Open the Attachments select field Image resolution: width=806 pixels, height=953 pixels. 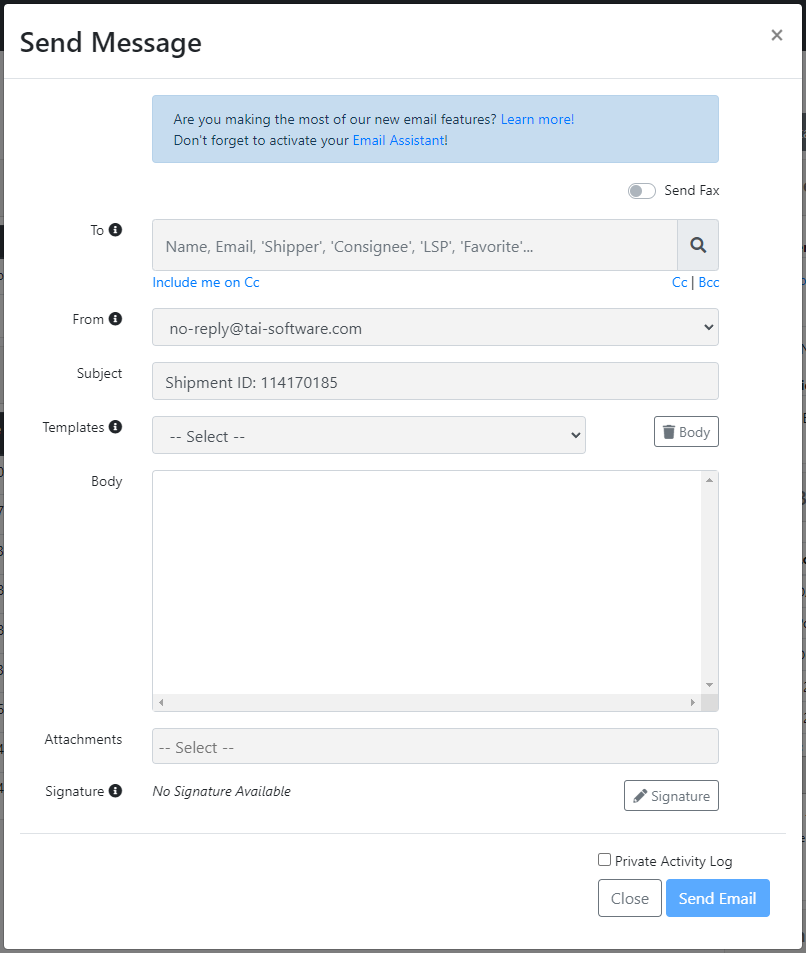(435, 746)
